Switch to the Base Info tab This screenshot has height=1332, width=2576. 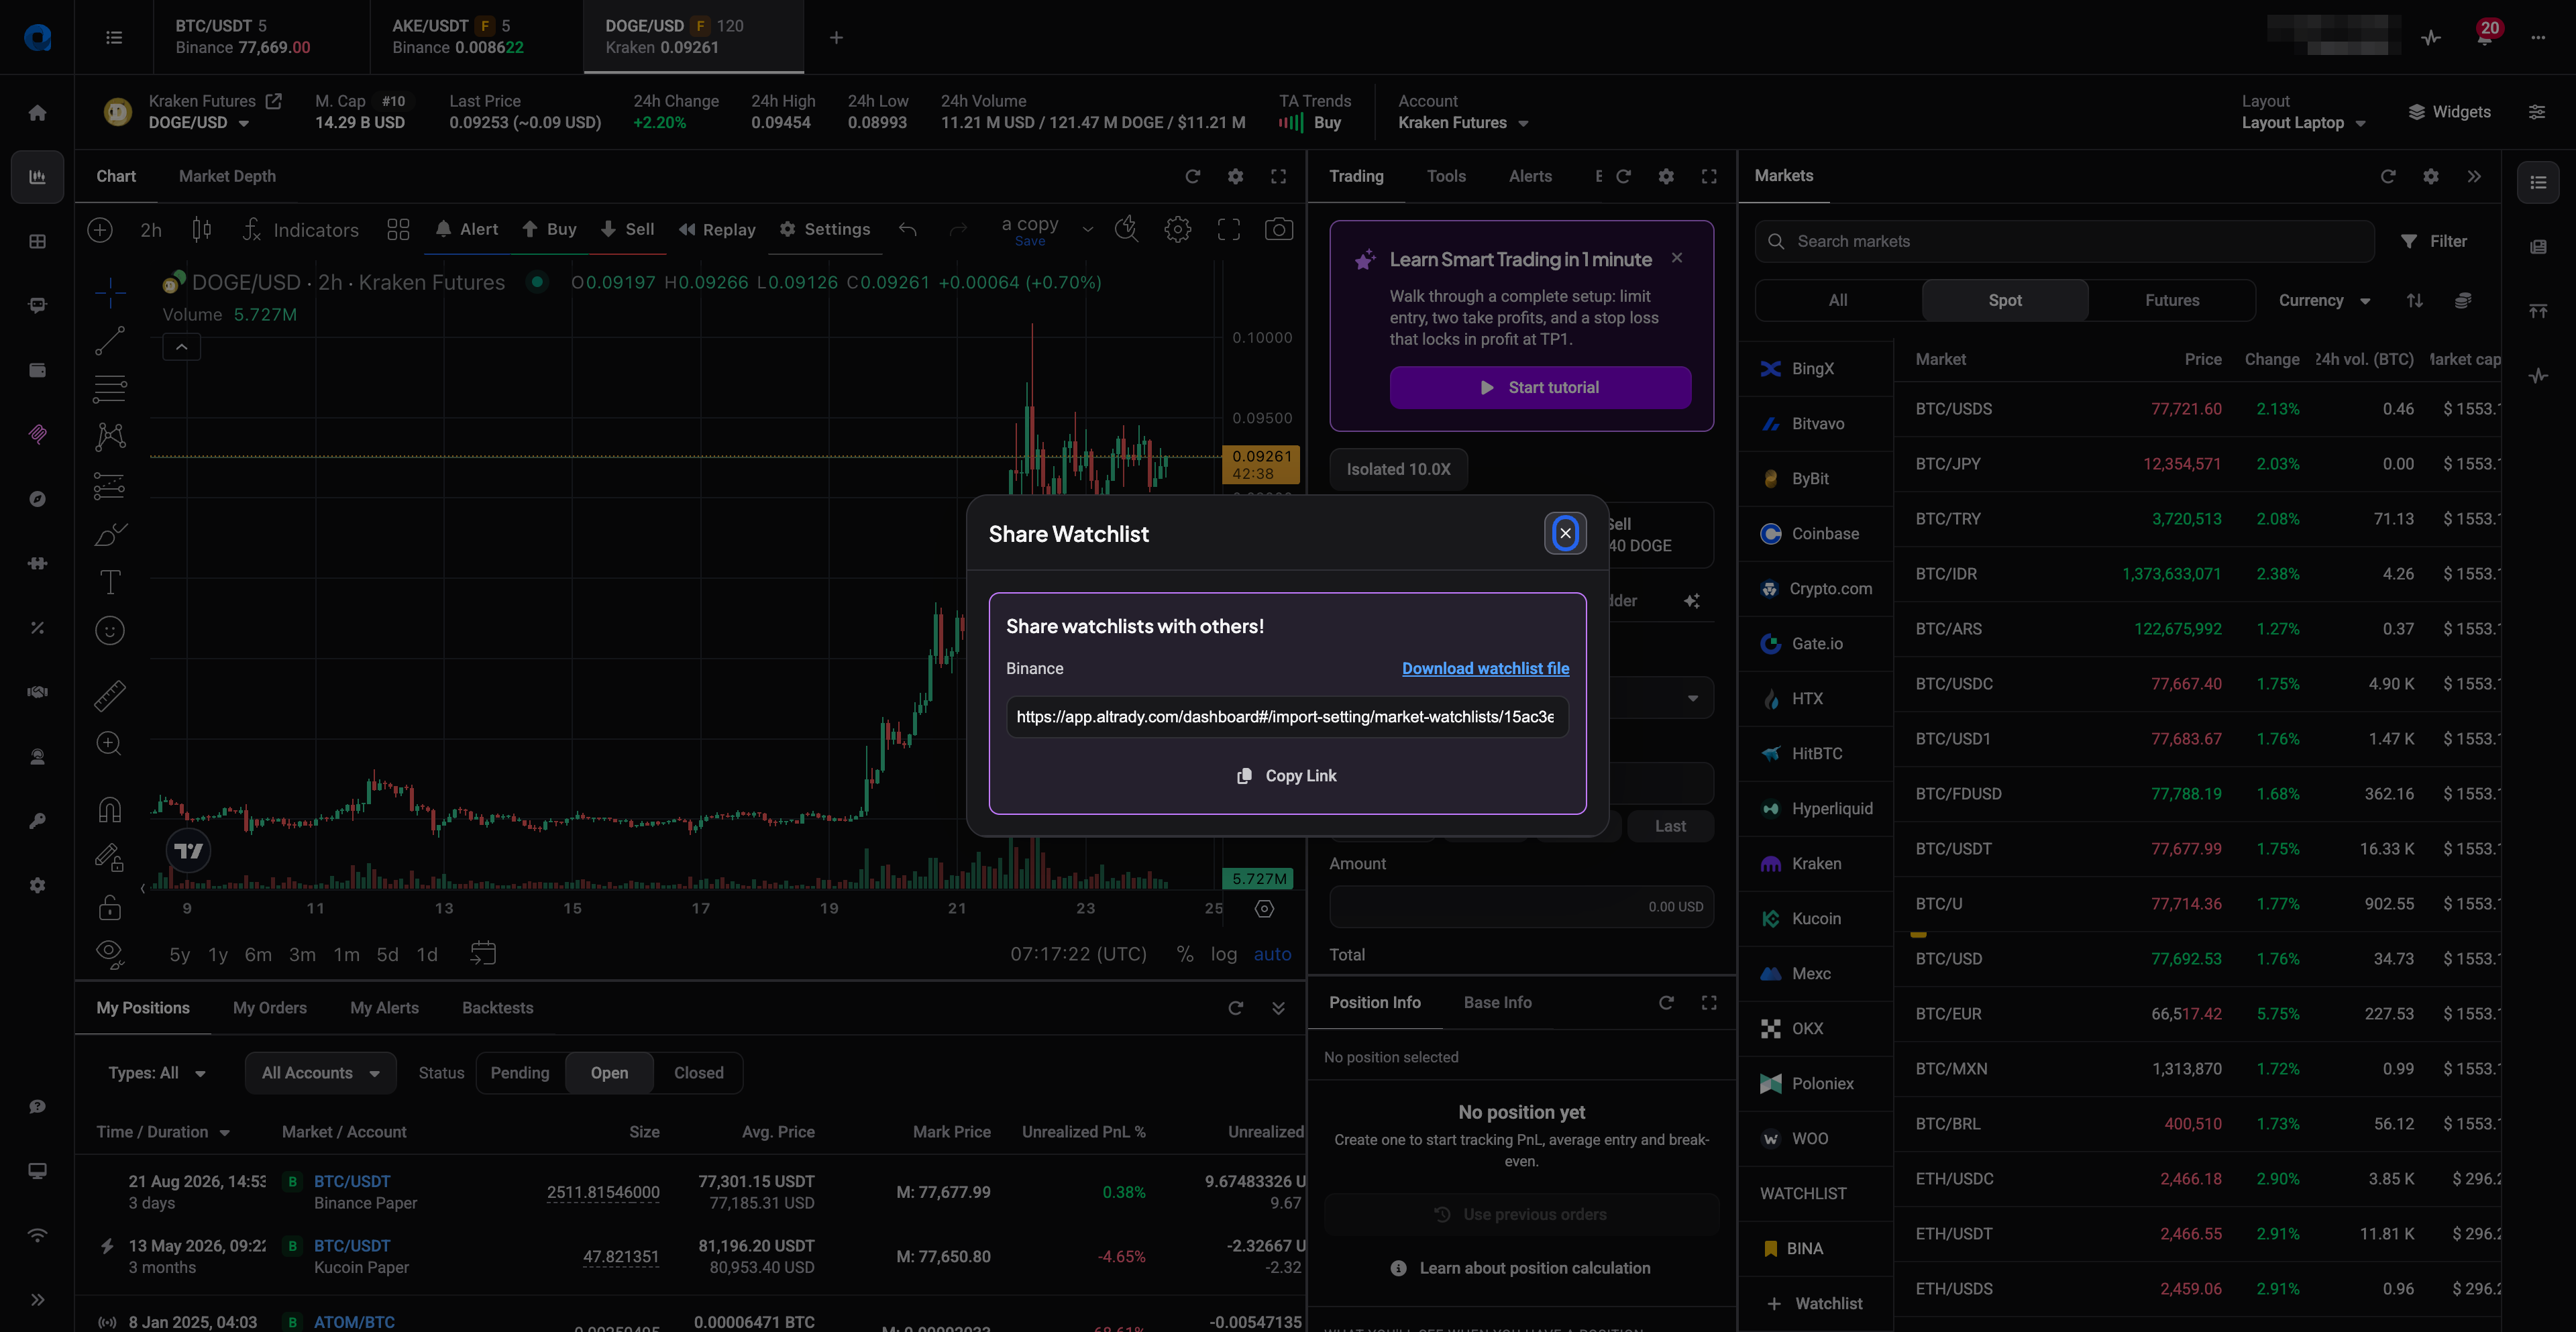point(1497,1003)
